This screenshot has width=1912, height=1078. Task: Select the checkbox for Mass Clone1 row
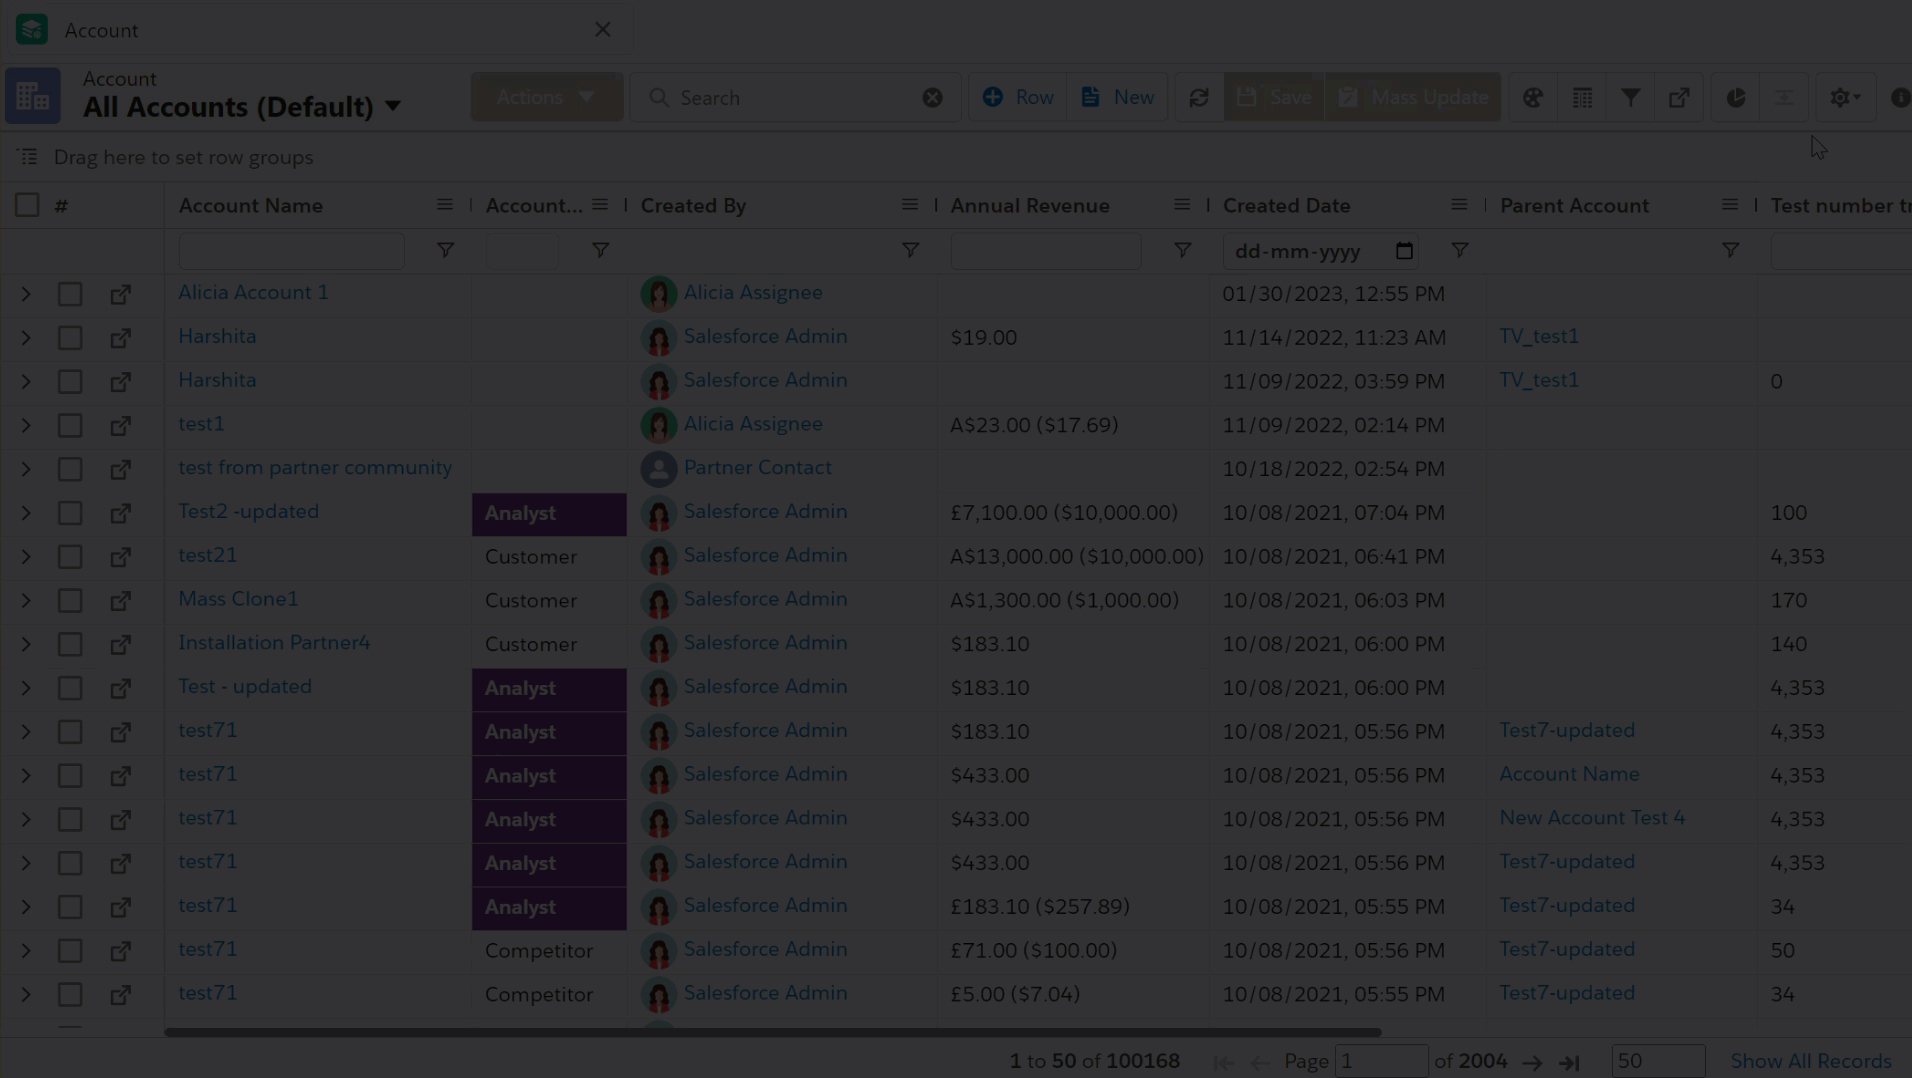pos(70,600)
